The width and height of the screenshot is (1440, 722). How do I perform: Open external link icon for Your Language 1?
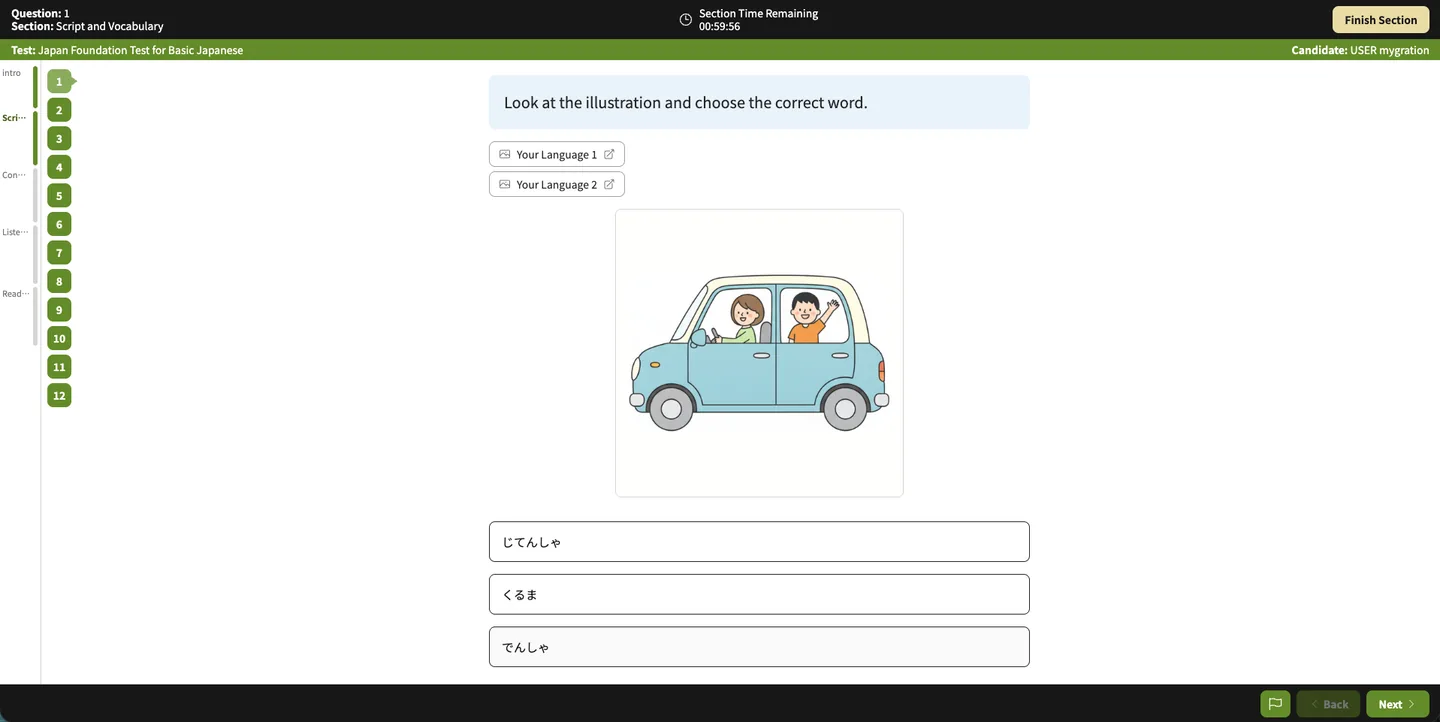(x=609, y=154)
